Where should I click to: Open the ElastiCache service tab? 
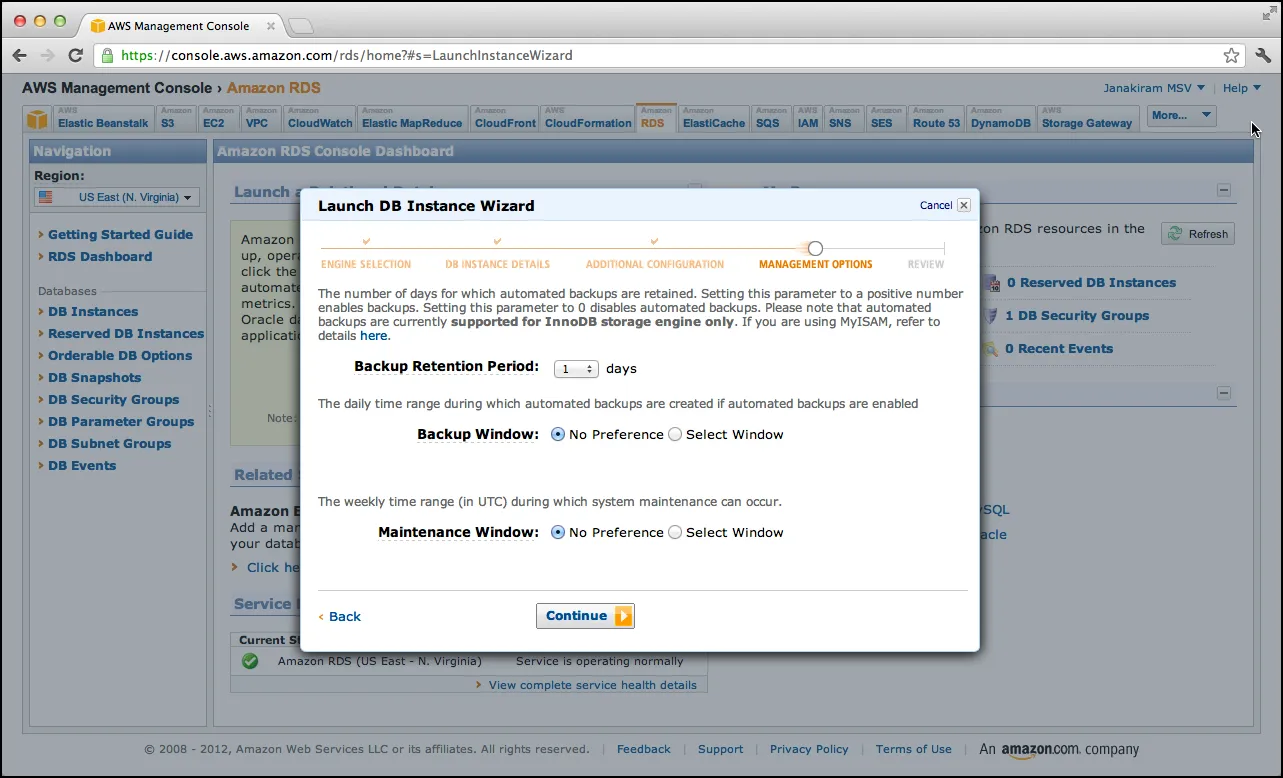coord(714,118)
